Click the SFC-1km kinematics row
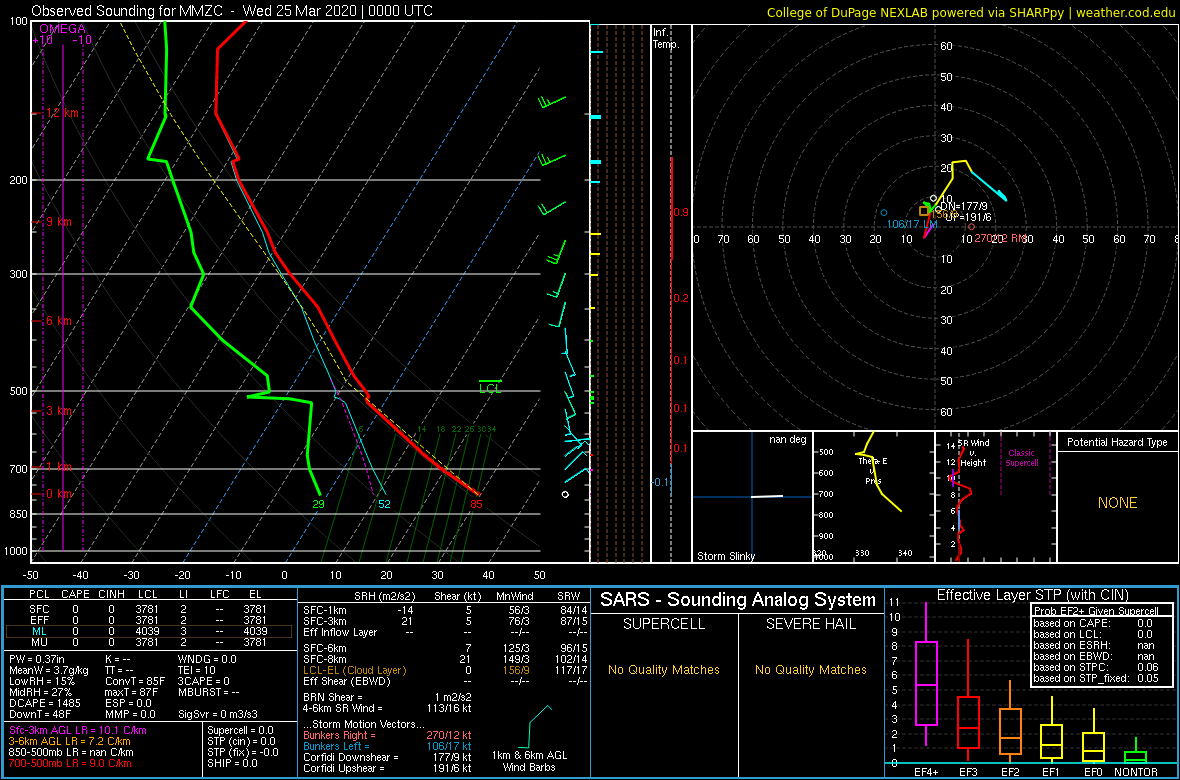 (x=444, y=610)
